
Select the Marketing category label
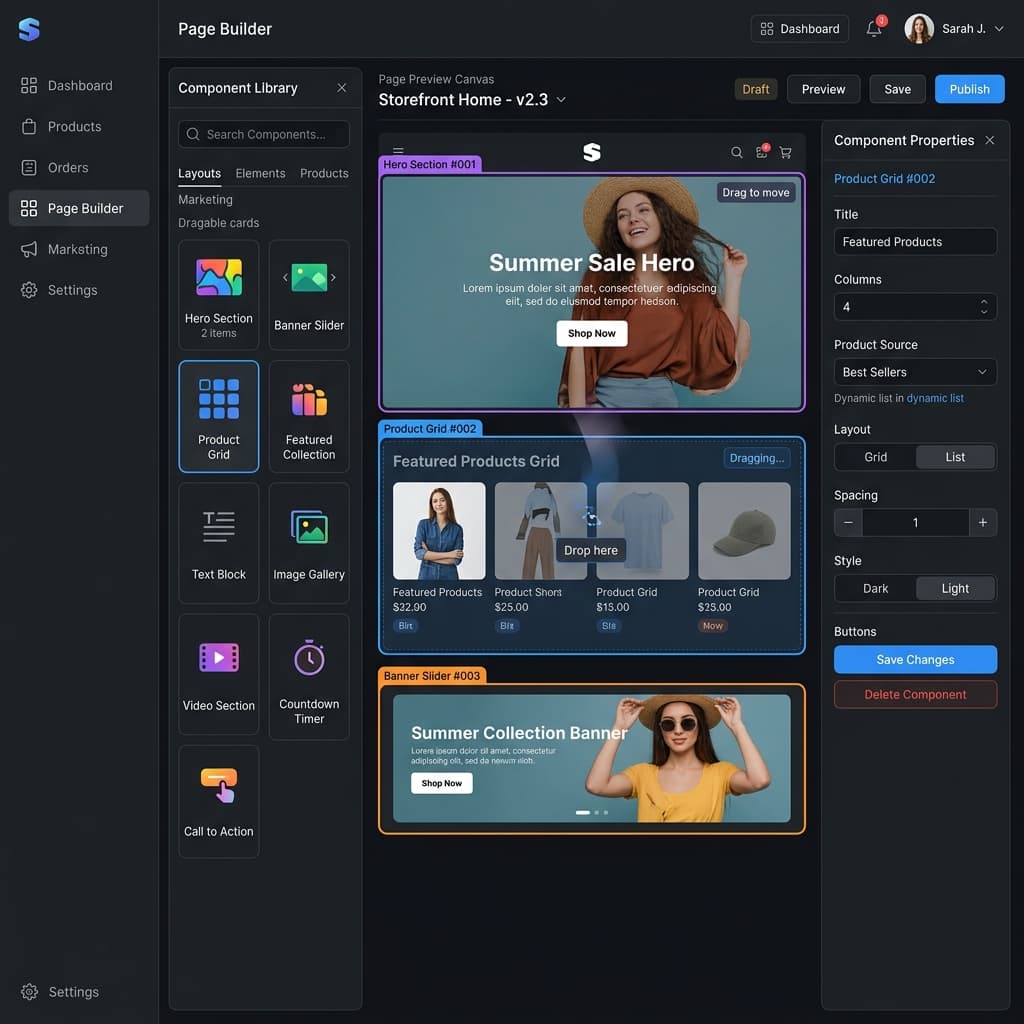coord(205,200)
